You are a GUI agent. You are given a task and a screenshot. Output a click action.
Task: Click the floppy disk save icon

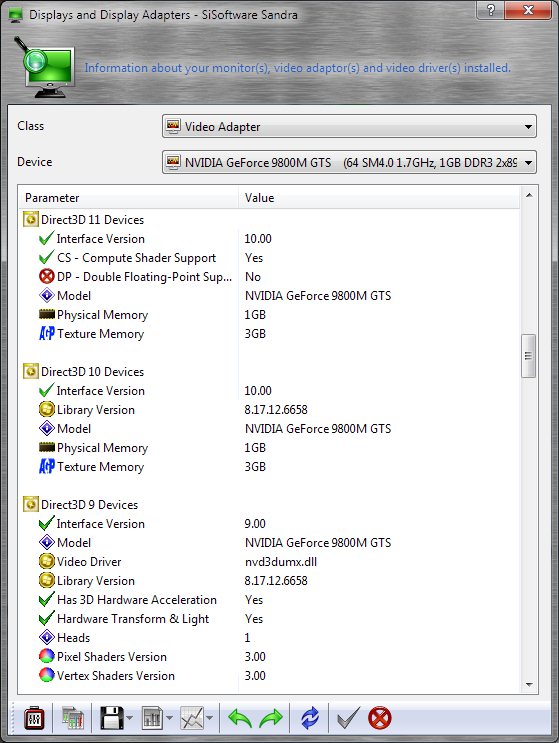tap(111, 718)
